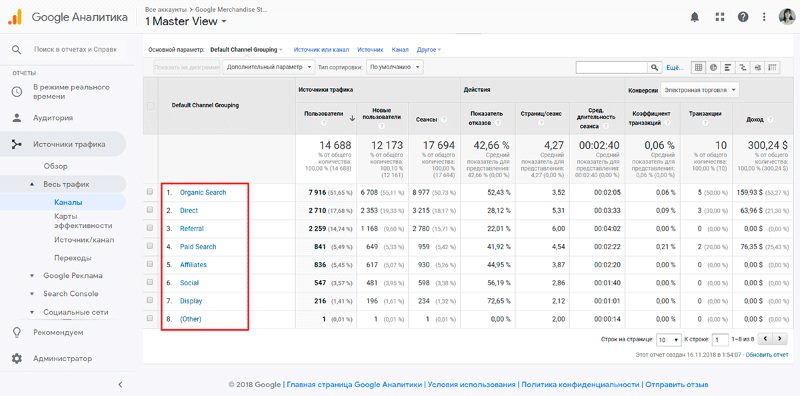Open Карты эффективности report
This screenshot has height=396, width=800.
coord(83,221)
